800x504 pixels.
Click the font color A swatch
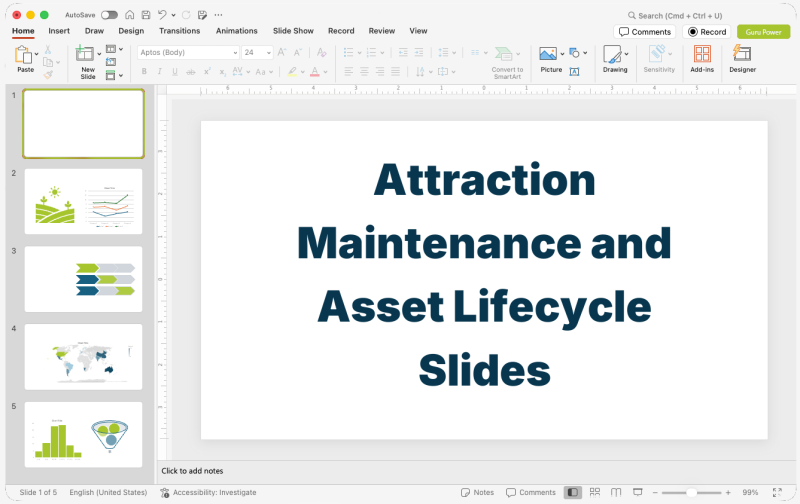pos(315,72)
